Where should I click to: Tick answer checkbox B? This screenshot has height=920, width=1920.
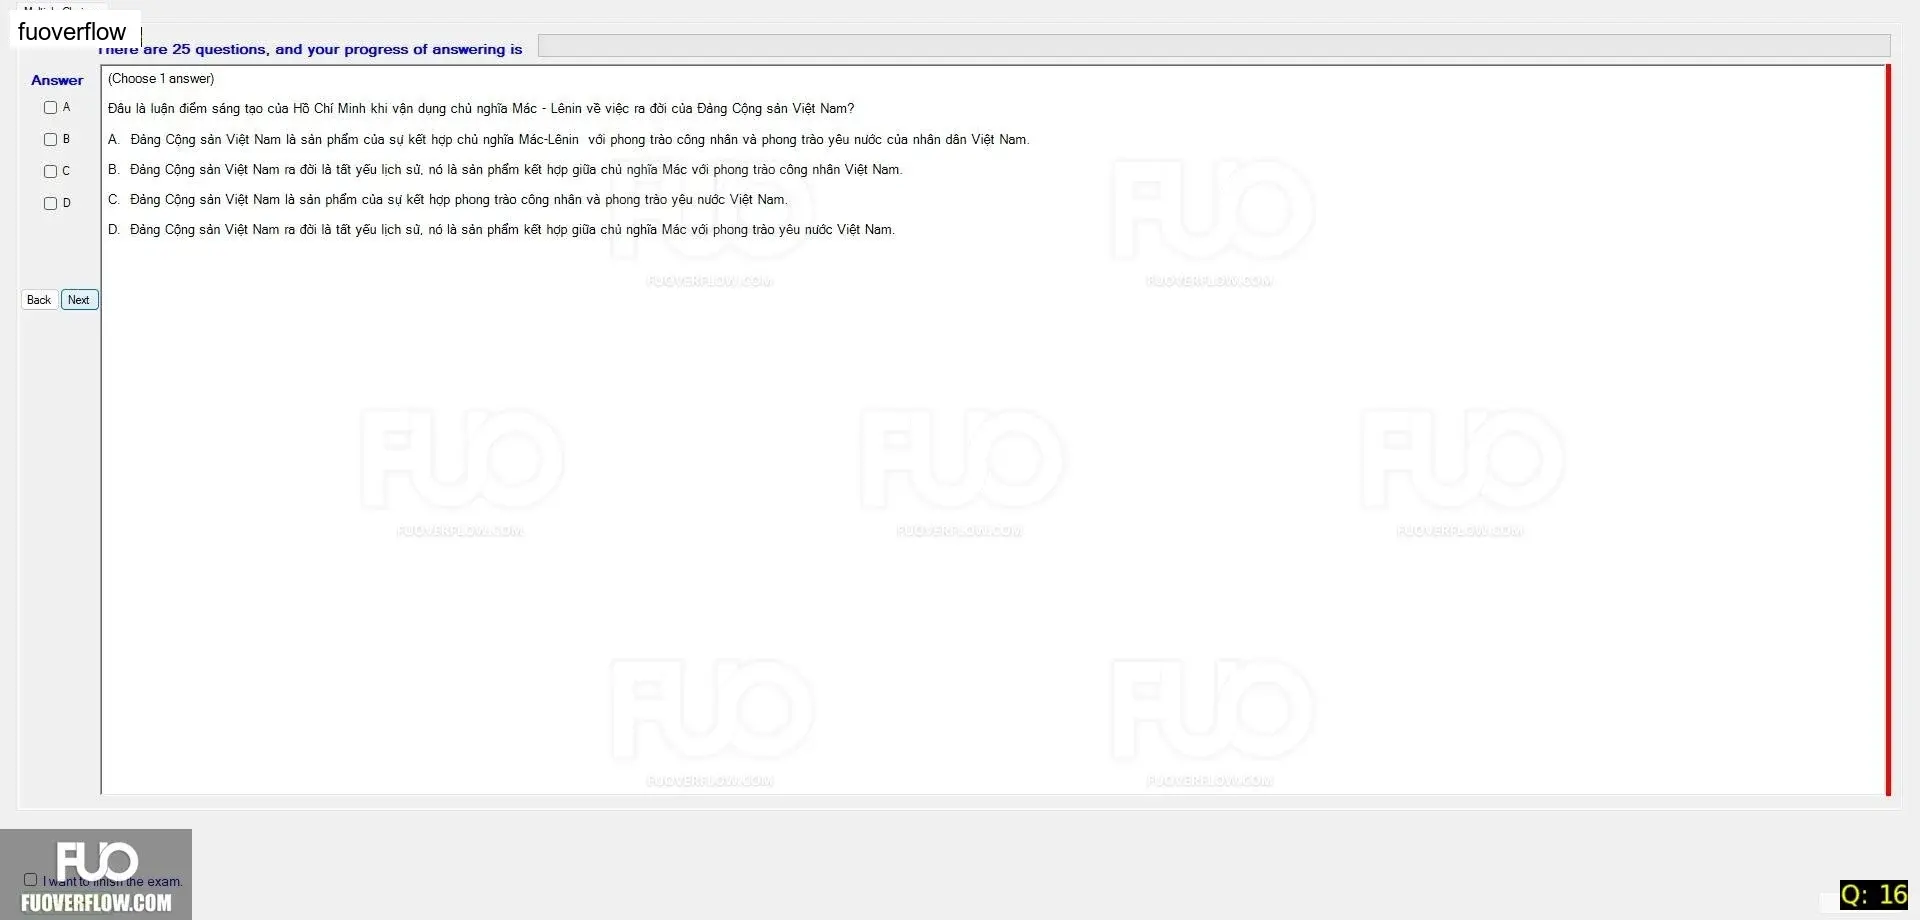click(50, 139)
